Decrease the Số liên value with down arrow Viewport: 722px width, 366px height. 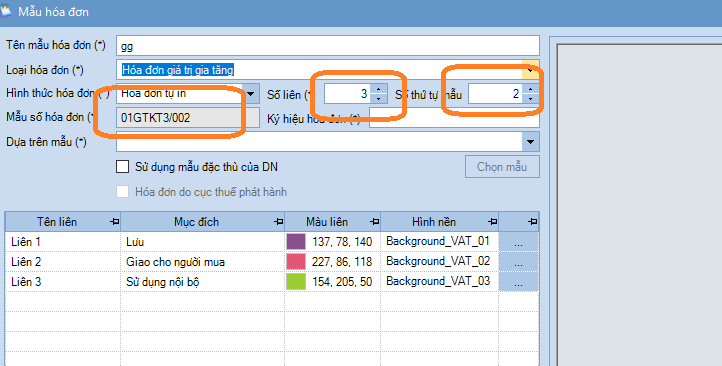[378, 99]
